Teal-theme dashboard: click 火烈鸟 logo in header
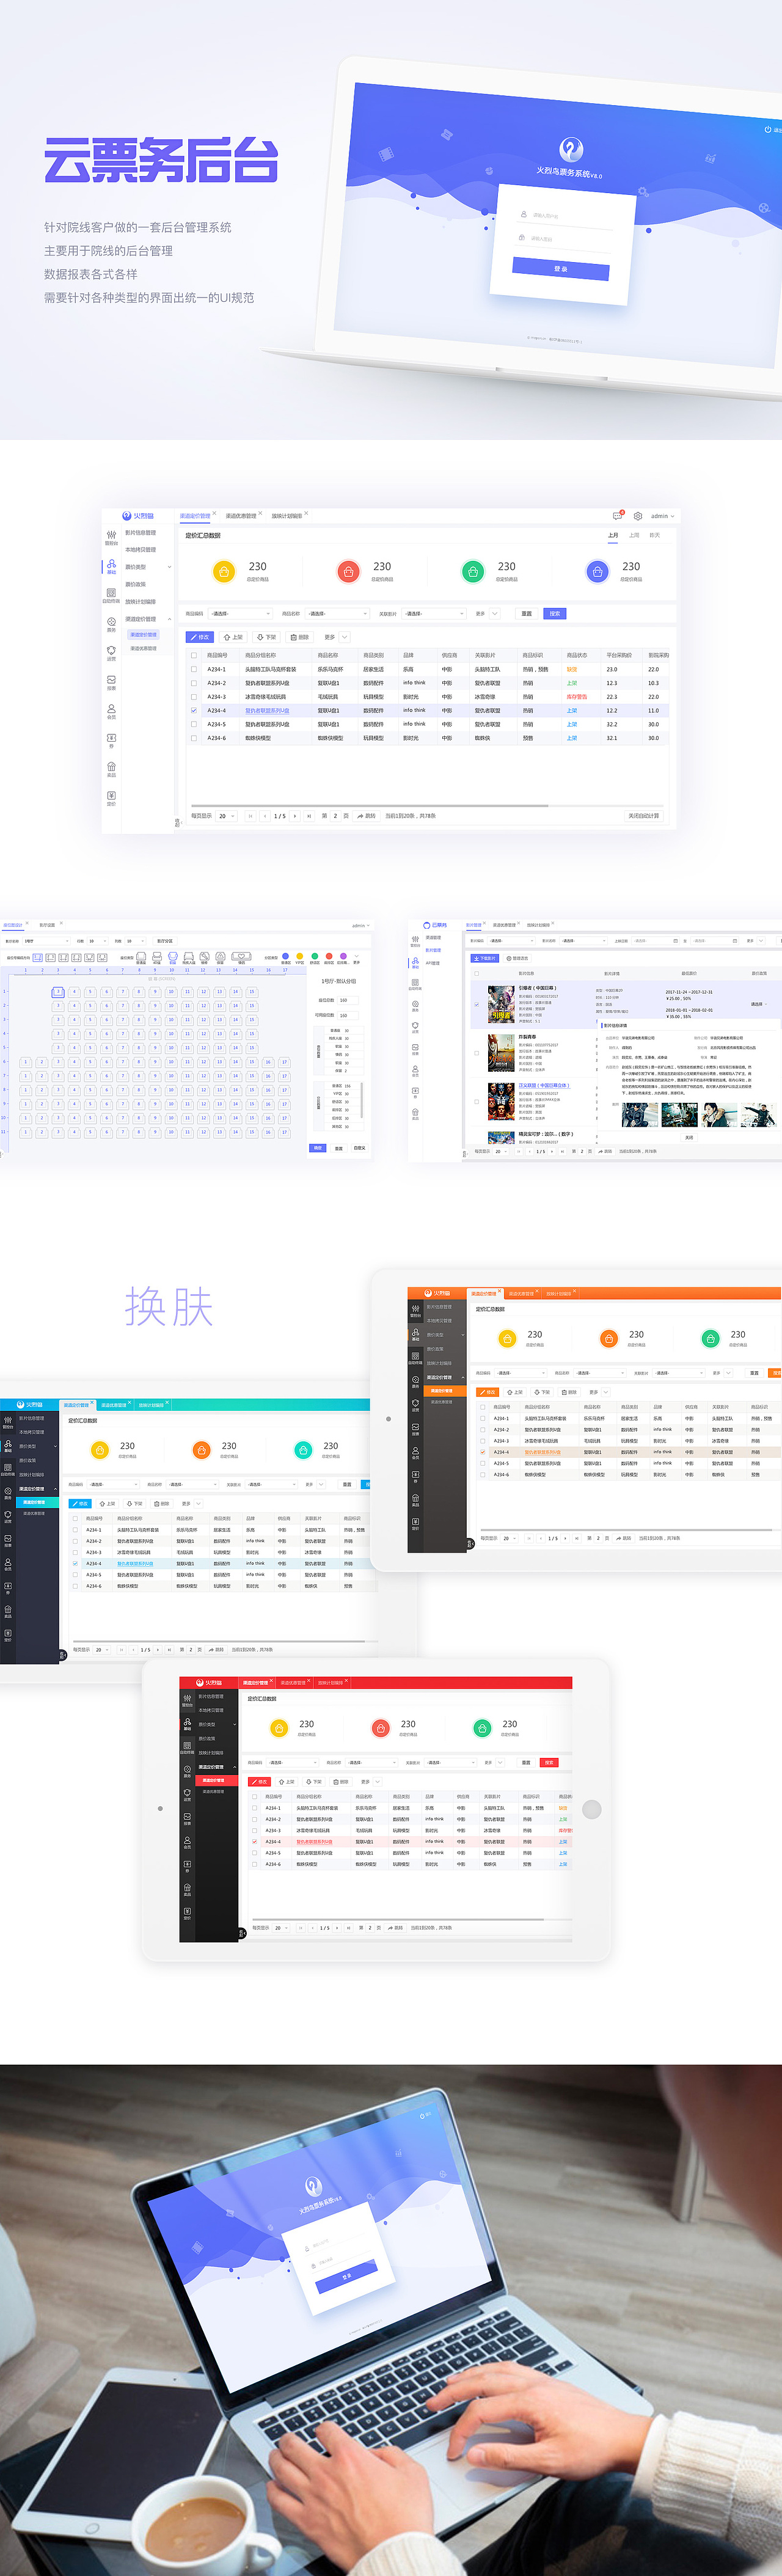The image size is (782, 2576). click(x=29, y=1404)
